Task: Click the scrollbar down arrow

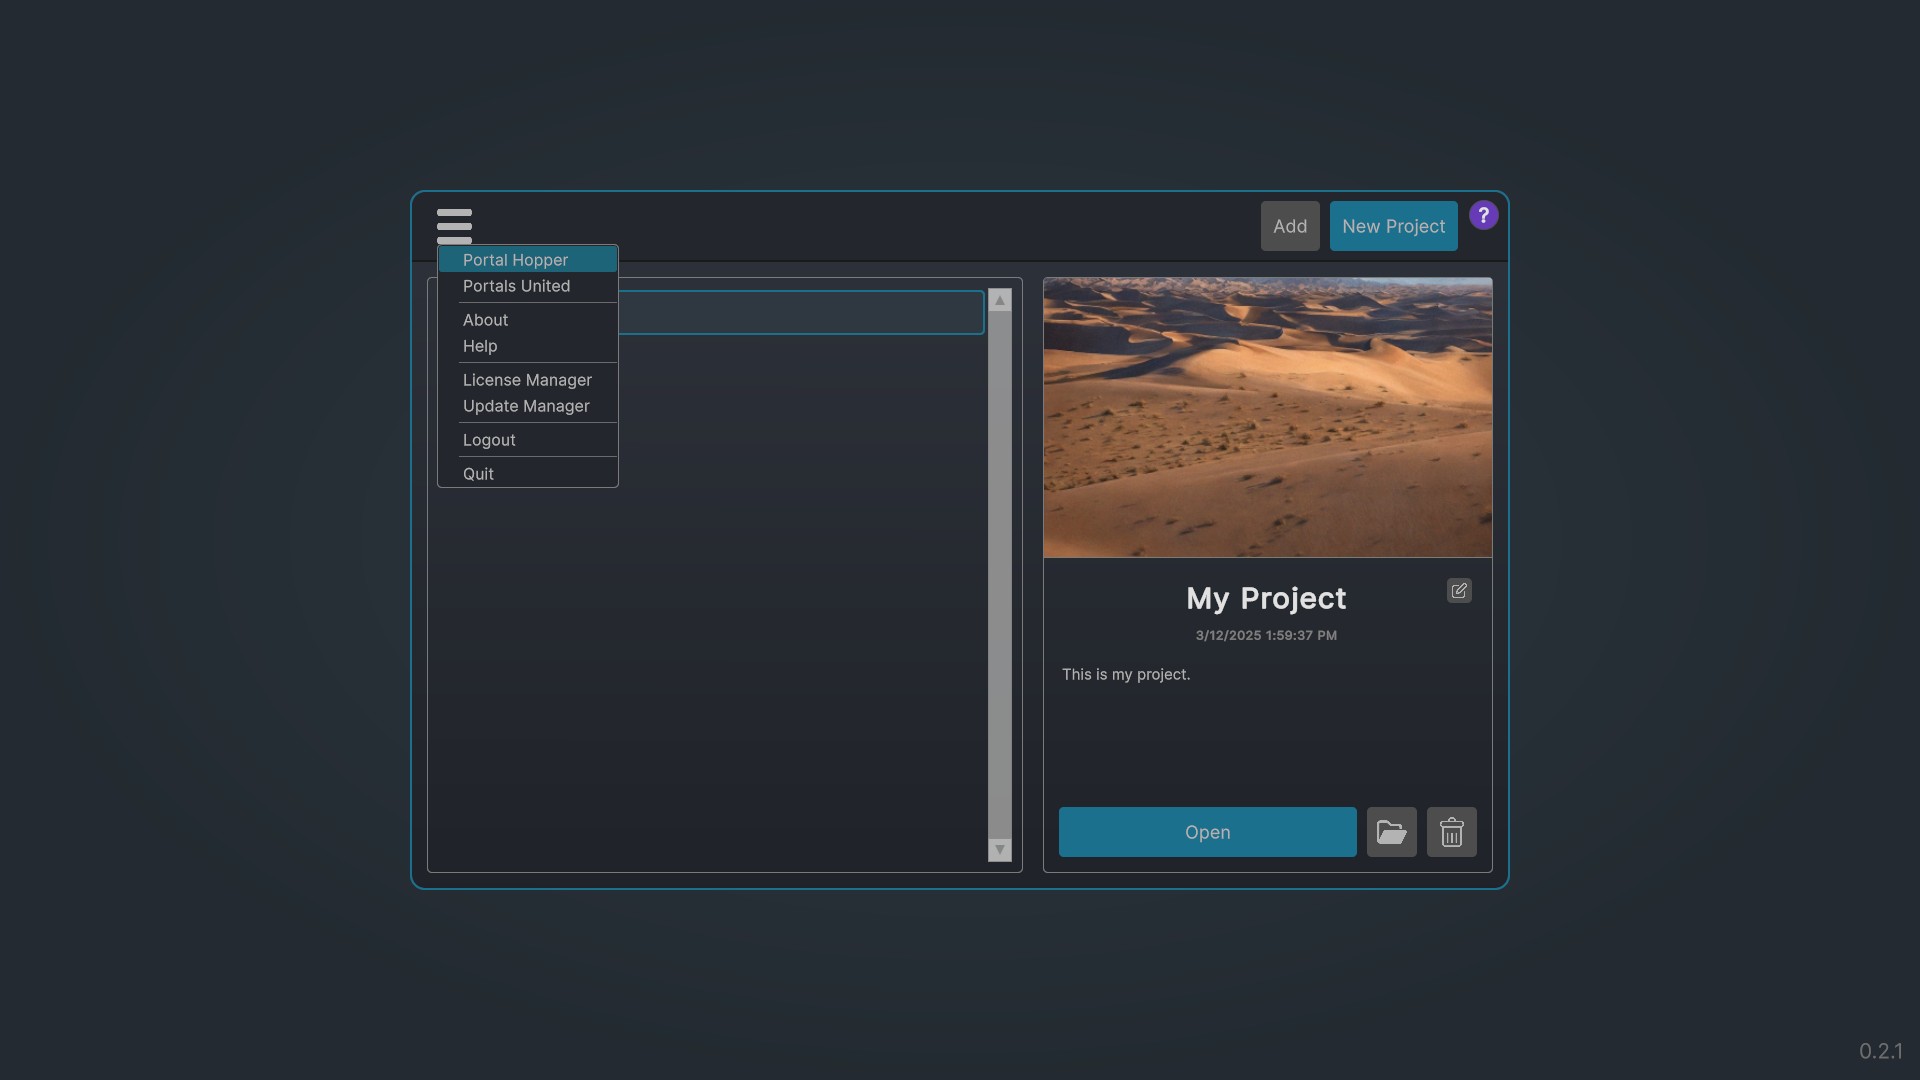Action: pyautogui.click(x=999, y=849)
